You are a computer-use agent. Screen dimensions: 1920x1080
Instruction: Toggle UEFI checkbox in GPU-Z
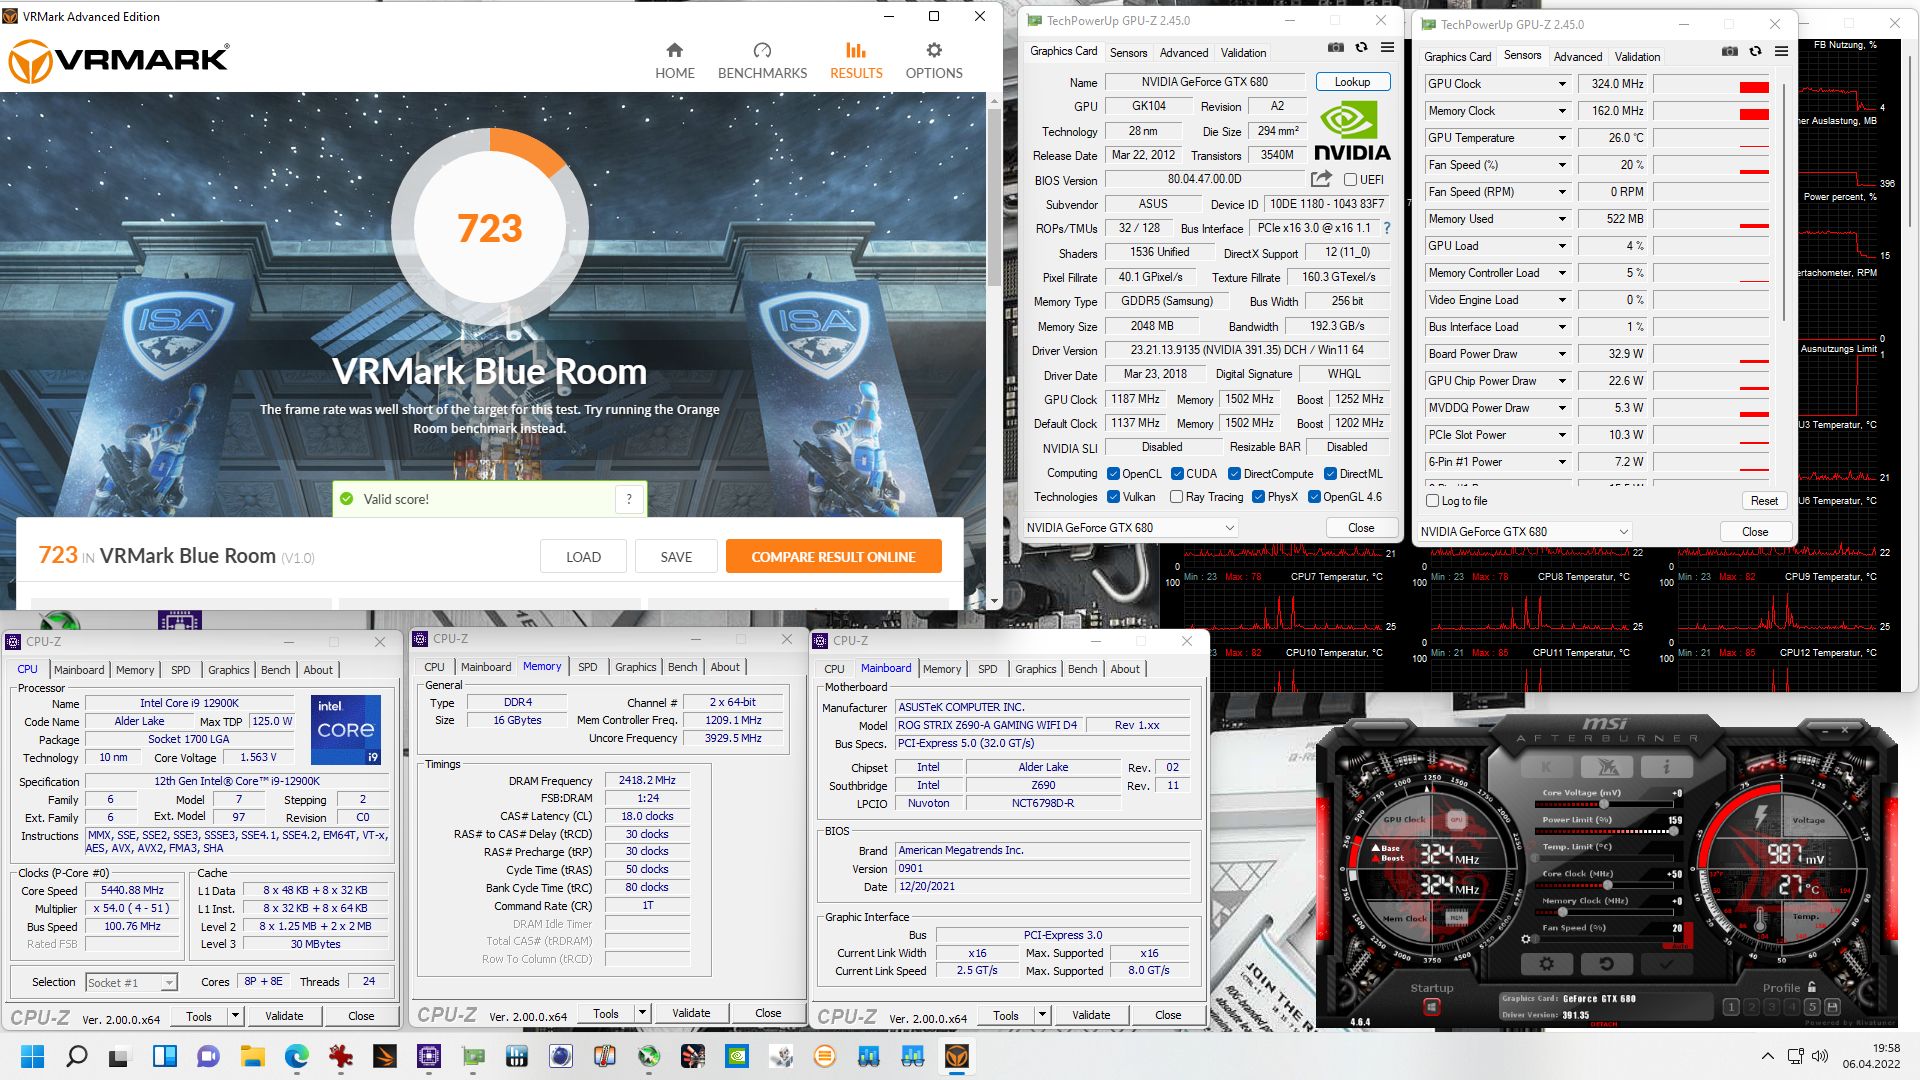click(1350, 180)
